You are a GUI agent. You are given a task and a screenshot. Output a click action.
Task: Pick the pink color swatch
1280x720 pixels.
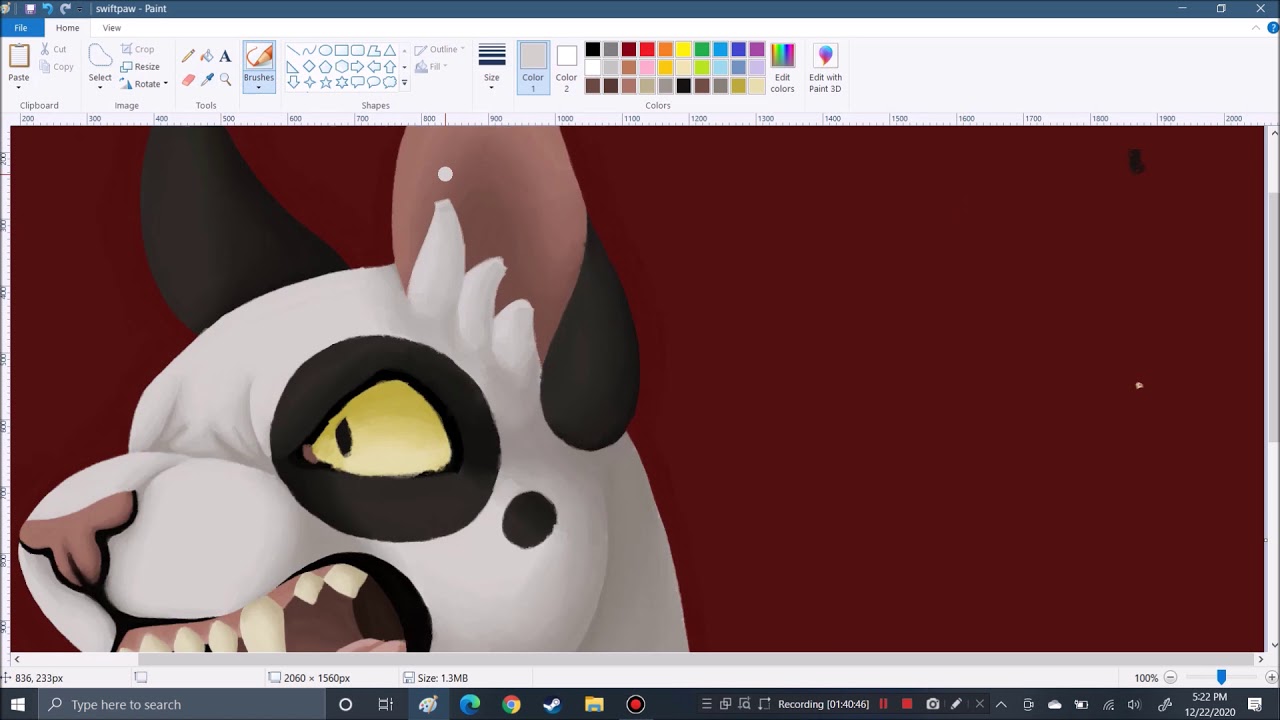tap(647, 68)
